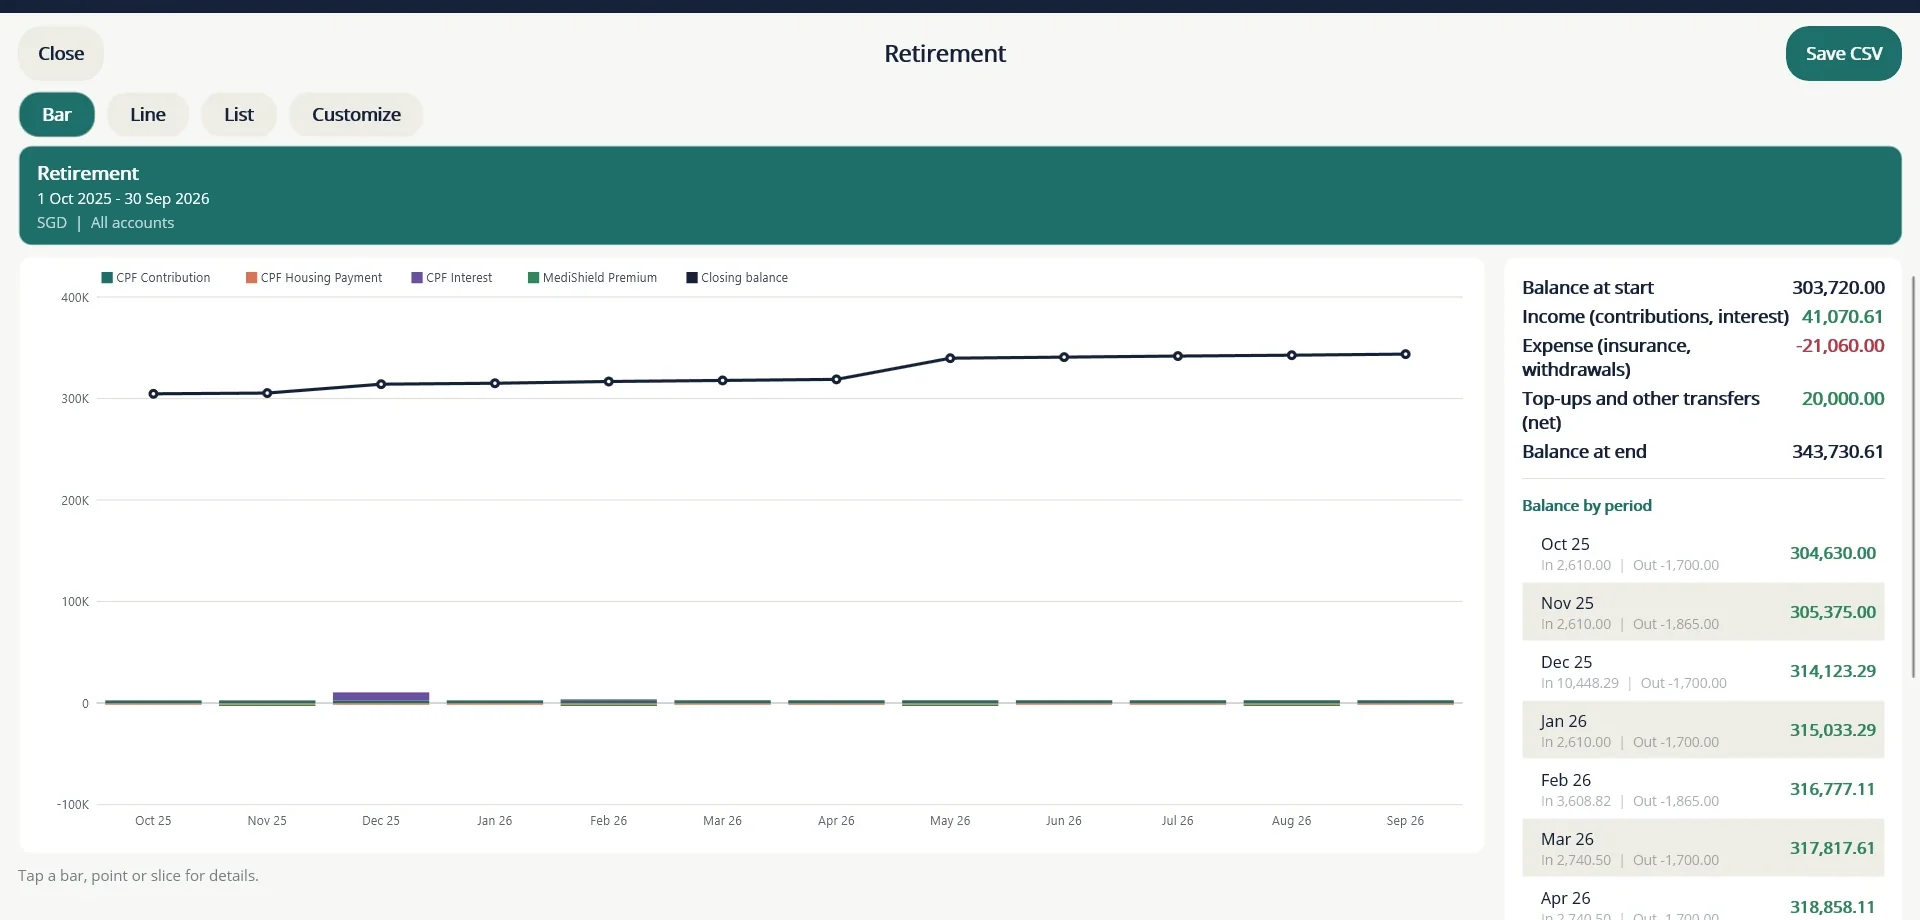Select the Aug 26 closing balance point
The width and height of the screenshot is (1920, 920).
pyautogui.click(x=1292, y=355)
